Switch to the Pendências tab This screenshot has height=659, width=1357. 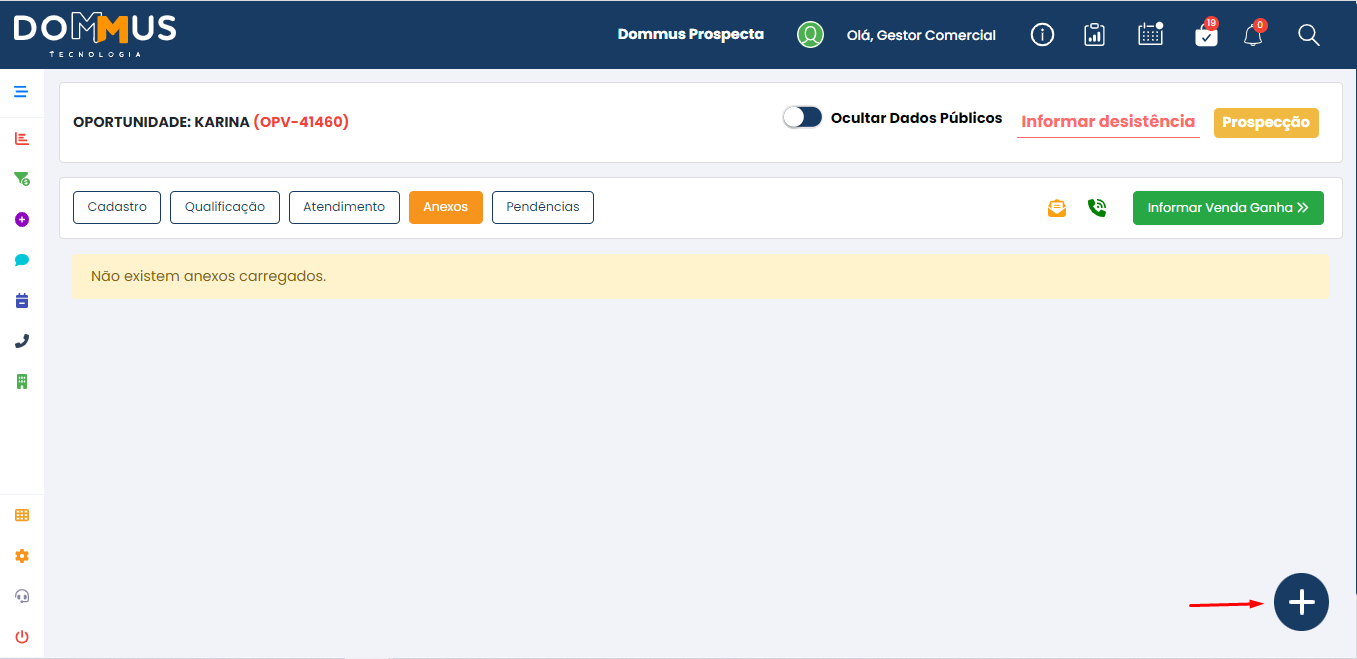point(543,207)
